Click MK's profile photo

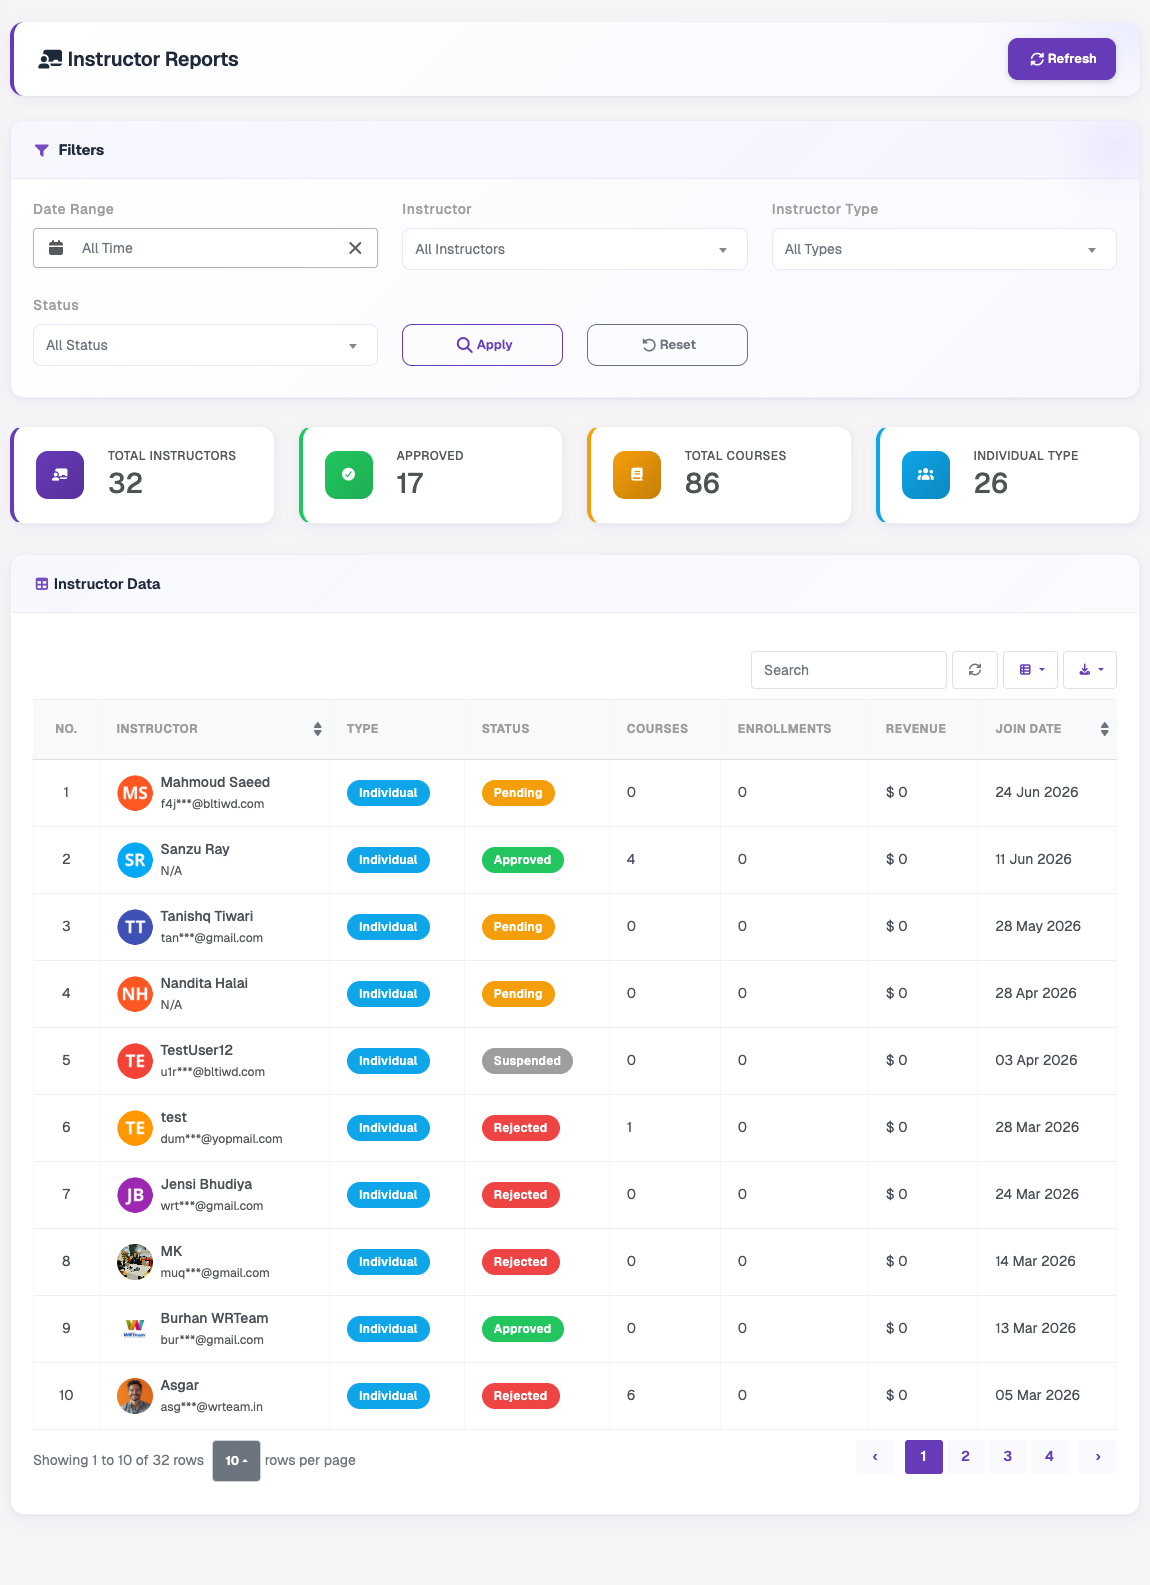(135, 1262)
